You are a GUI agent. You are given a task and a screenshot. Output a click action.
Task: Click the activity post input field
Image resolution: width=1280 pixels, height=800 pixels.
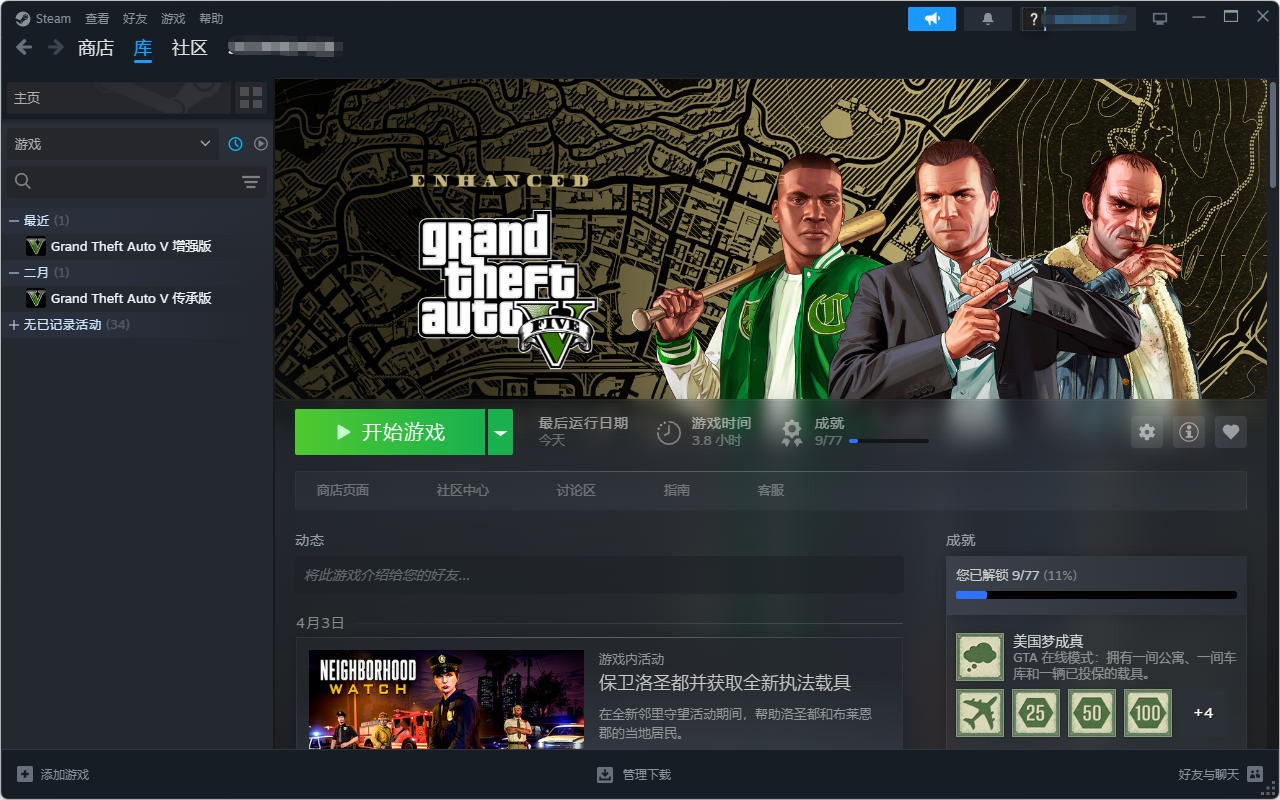pyautogui.click(x=598, y=575)
